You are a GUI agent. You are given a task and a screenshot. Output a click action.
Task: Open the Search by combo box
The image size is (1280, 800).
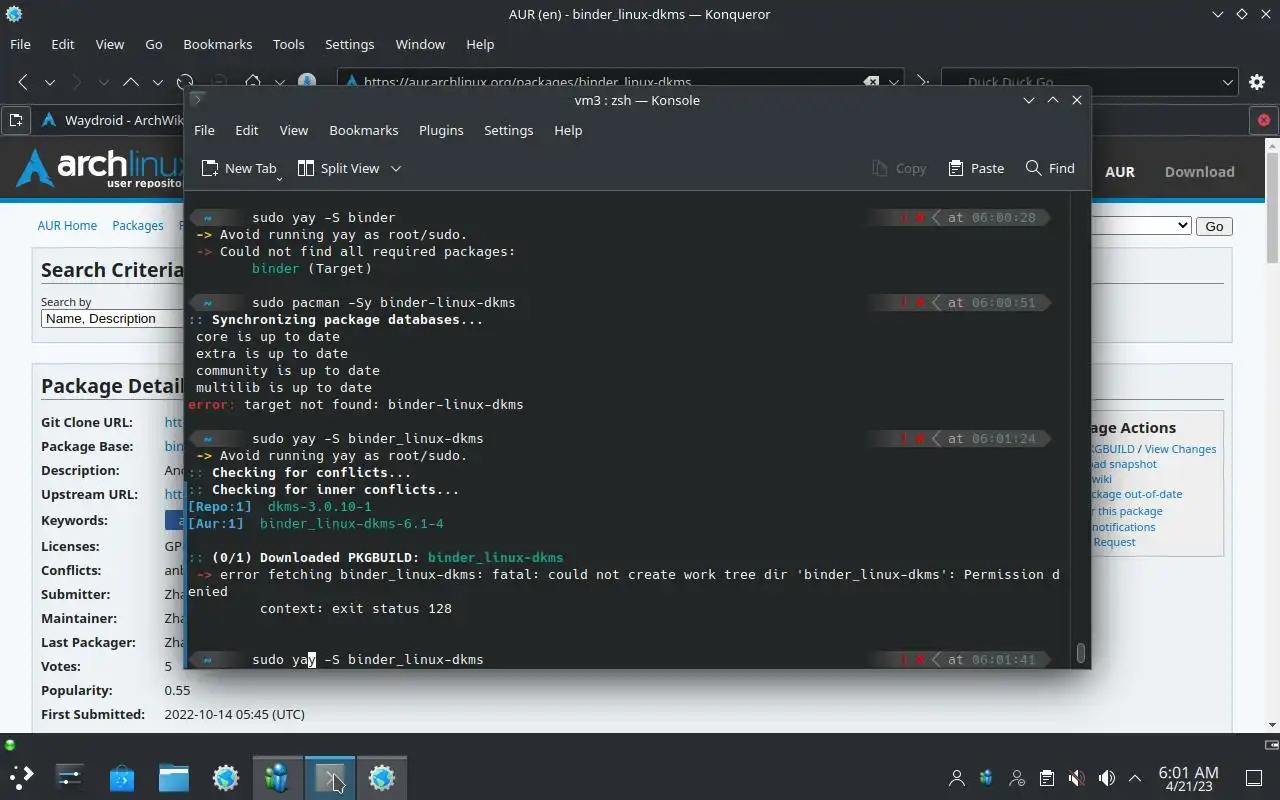point(112,318)
